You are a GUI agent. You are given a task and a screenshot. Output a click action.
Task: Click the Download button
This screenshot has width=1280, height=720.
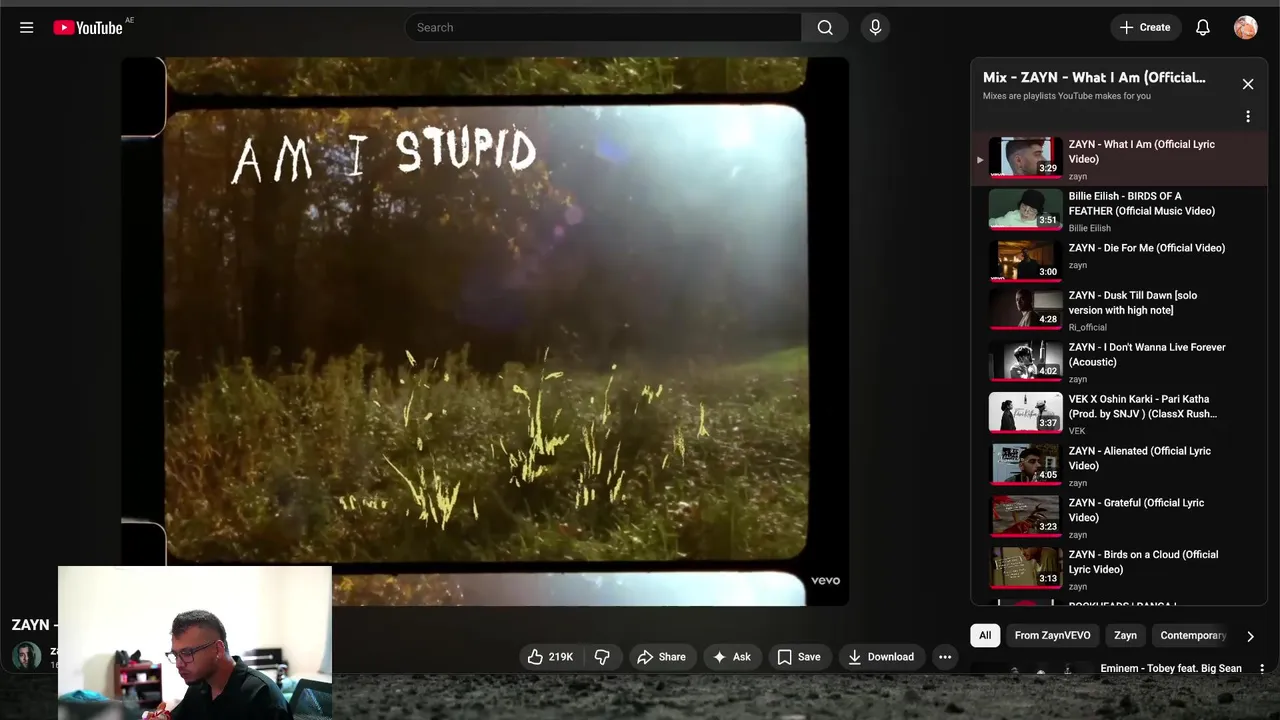[881, 657]
